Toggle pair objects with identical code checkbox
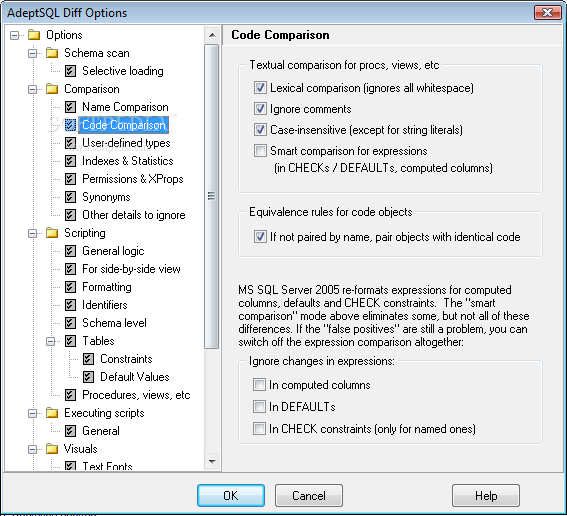 260,237
